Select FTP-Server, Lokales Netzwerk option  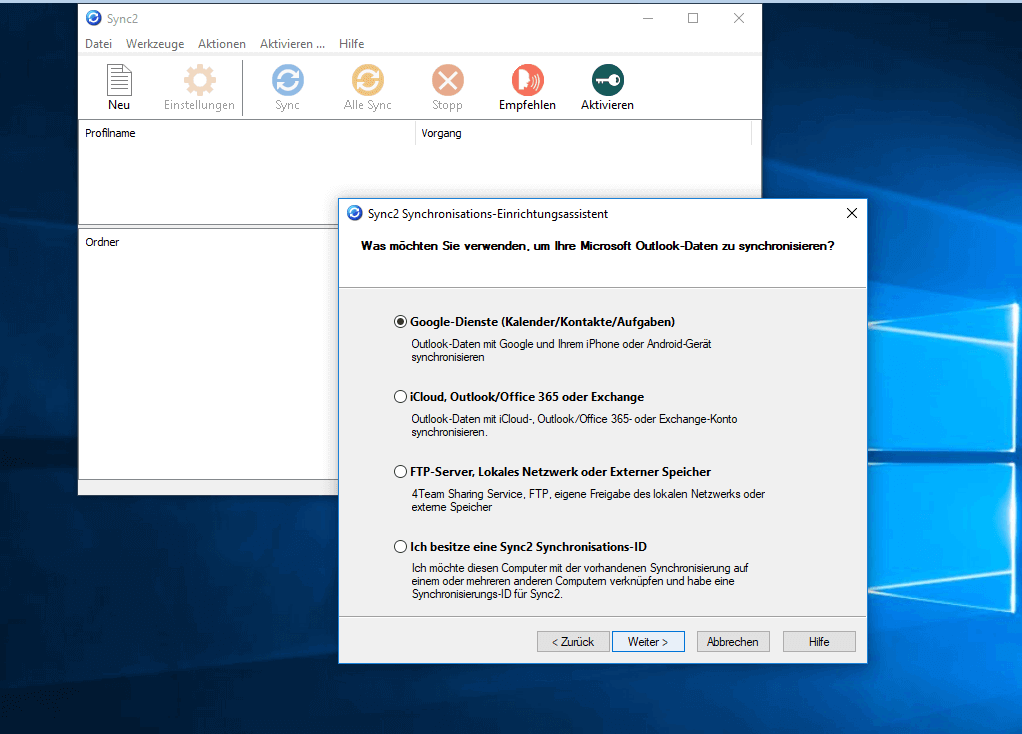[x=401, y=472]
